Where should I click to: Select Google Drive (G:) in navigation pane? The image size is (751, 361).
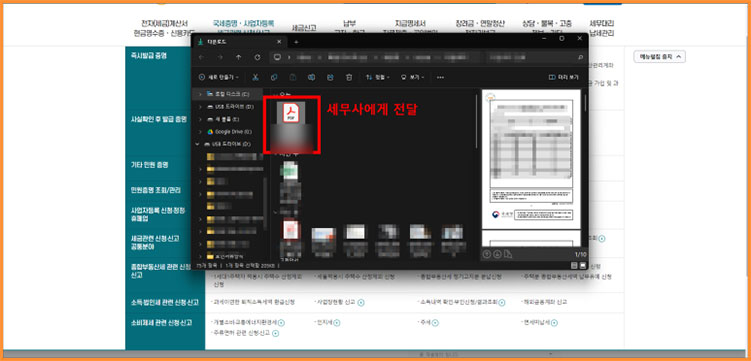pyautogui.click(x=229, y=132)
